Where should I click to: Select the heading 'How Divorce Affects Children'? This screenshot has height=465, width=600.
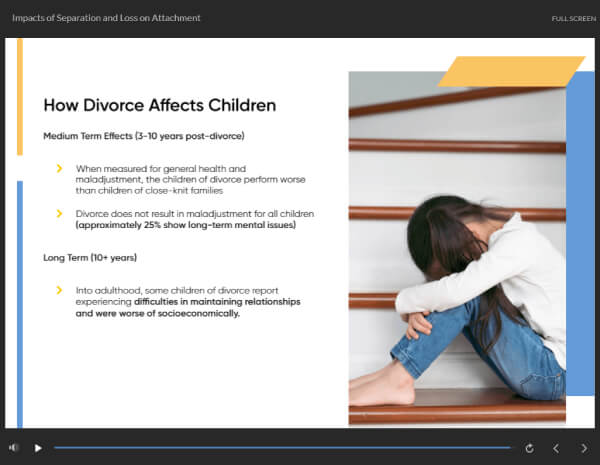(x=160, y=105)
